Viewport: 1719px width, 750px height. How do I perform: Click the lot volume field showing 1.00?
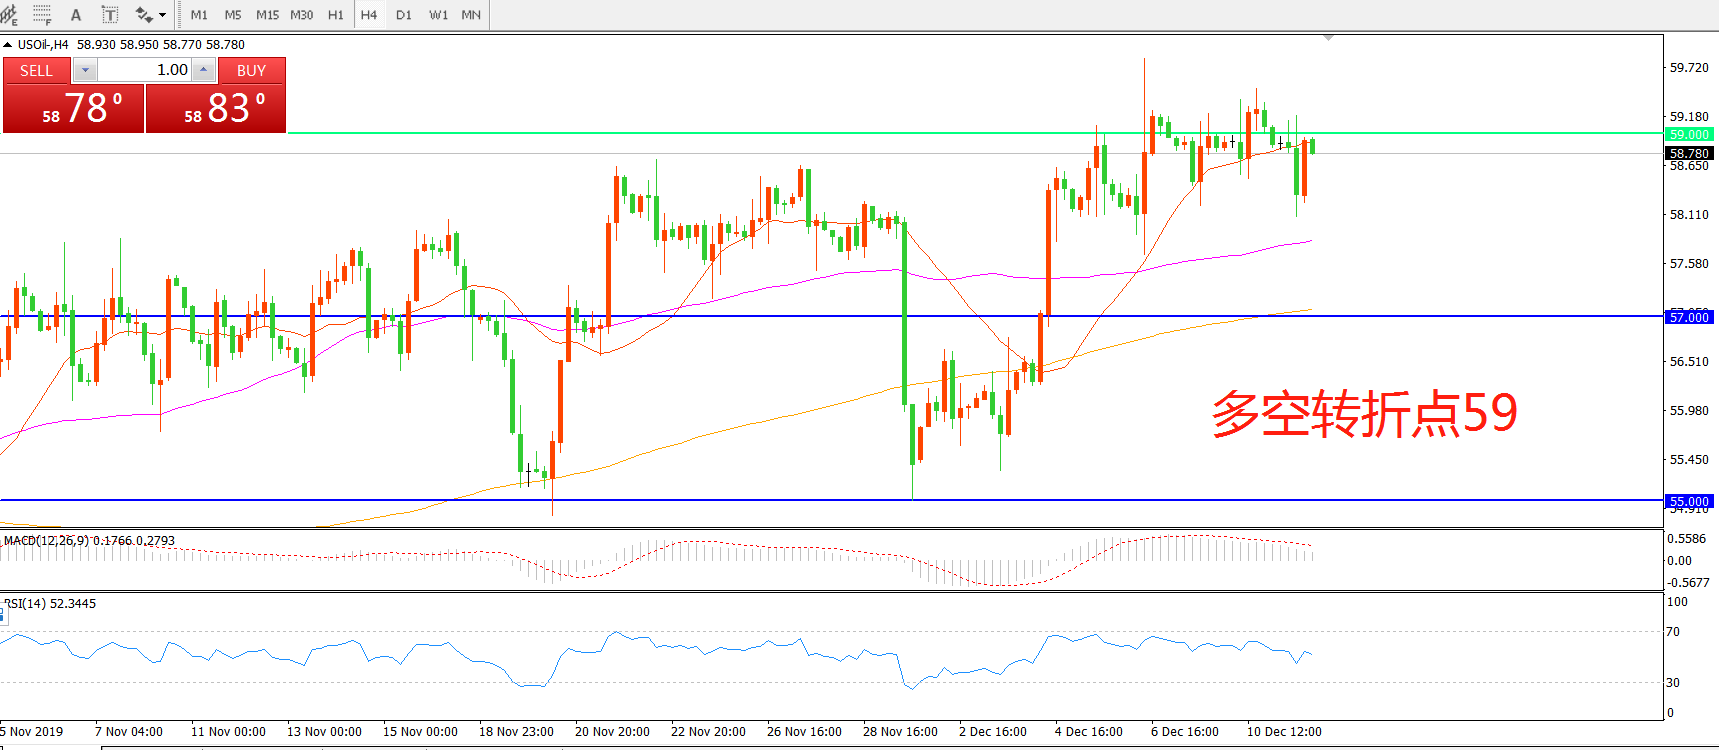click(x=145, y=70)
